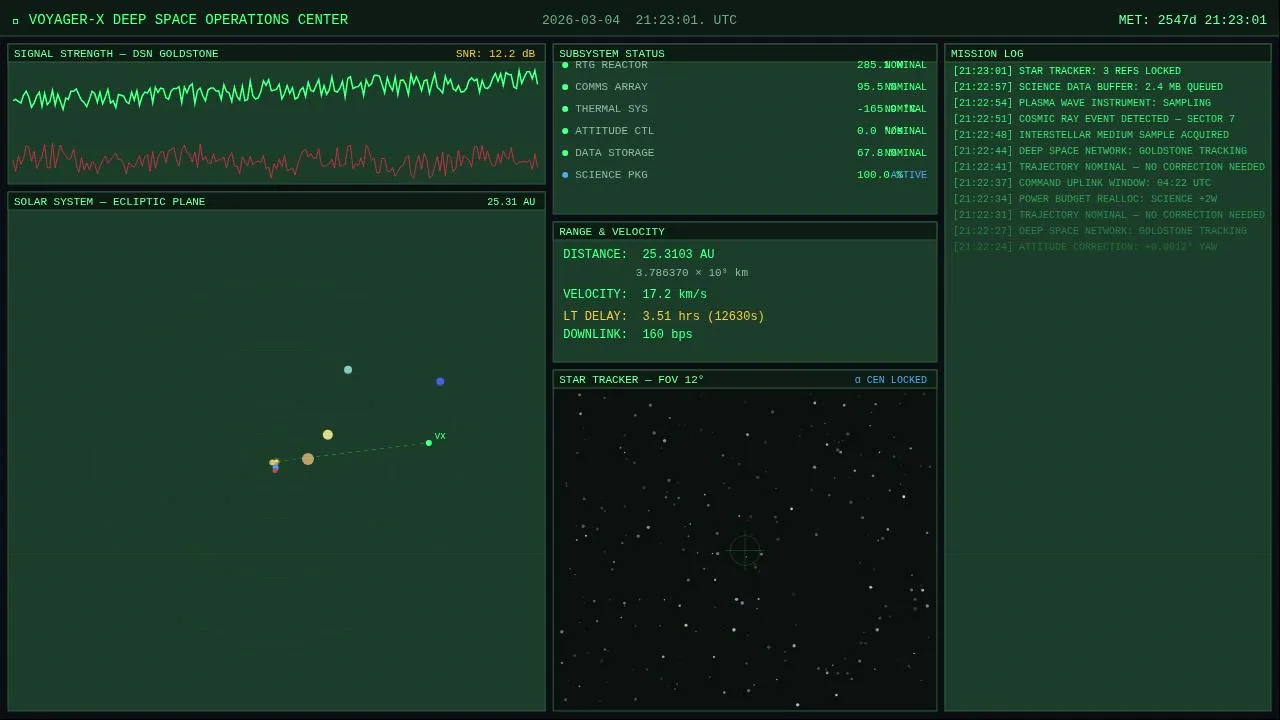Select the 'THERMAL SYS' row label
This screenshot has width=1280, height=720.
(x=611, y=109)
